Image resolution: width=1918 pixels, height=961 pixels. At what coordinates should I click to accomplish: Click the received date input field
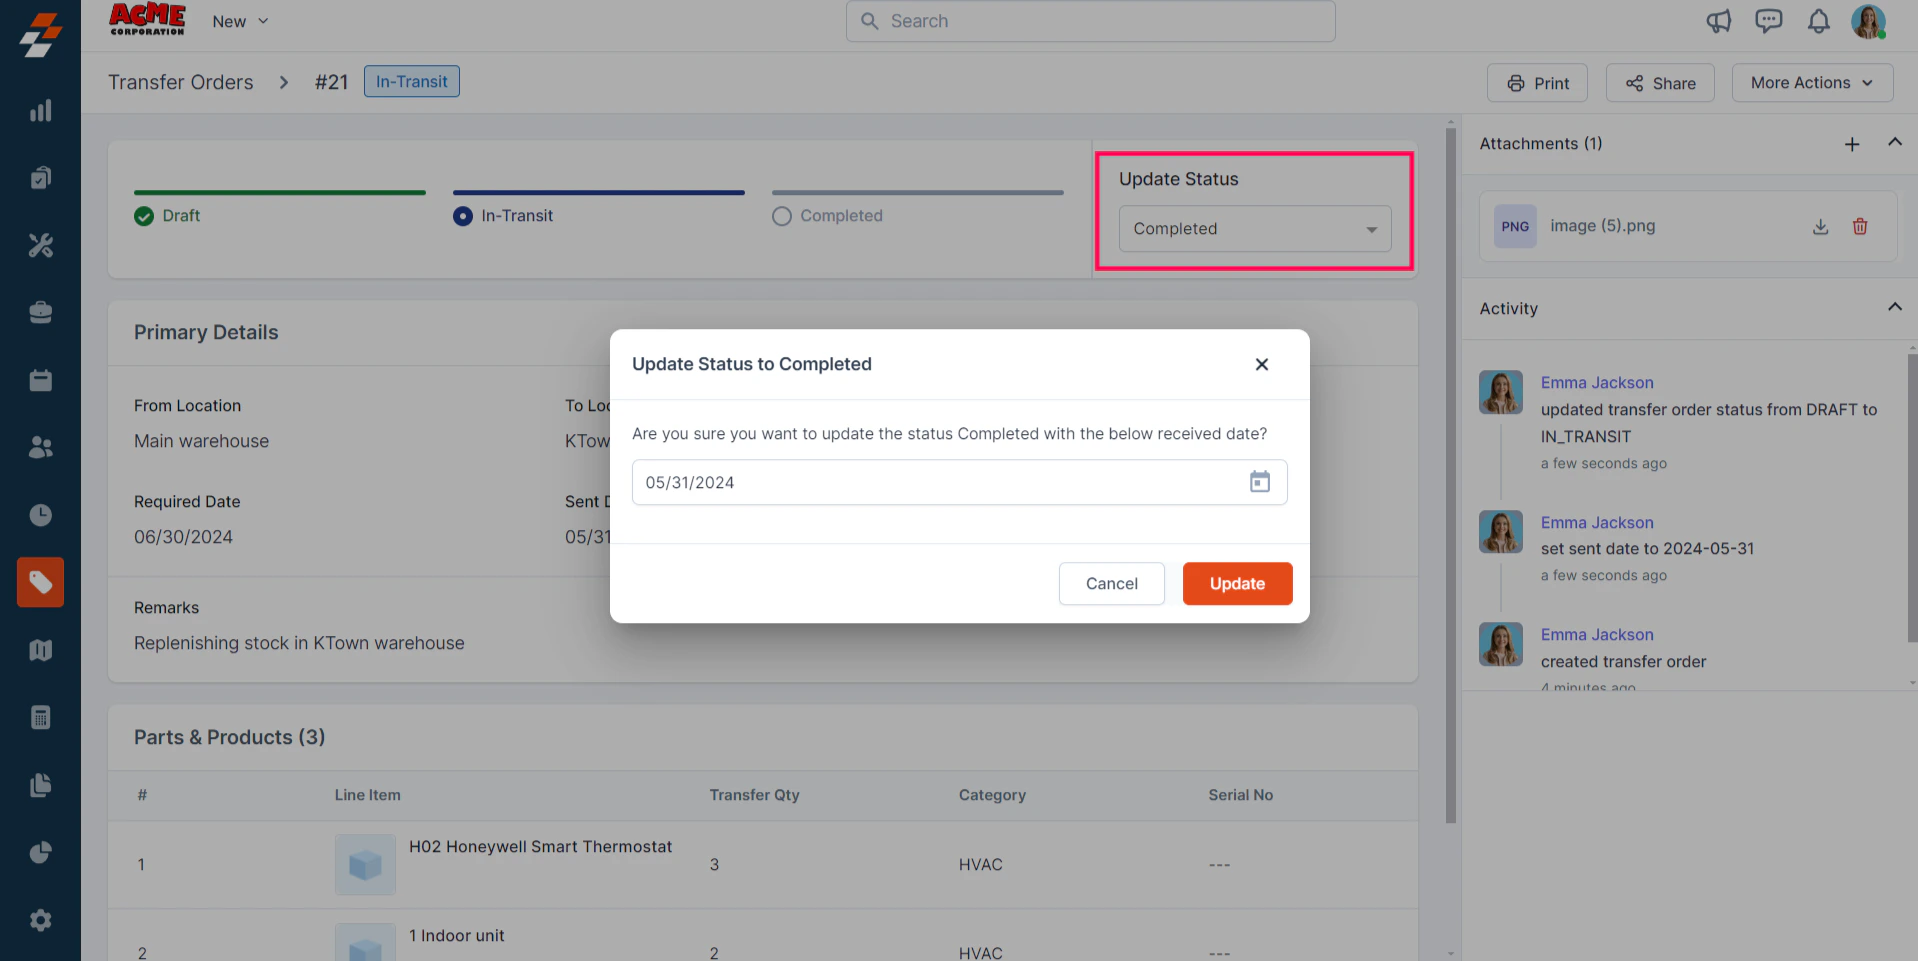959,482
